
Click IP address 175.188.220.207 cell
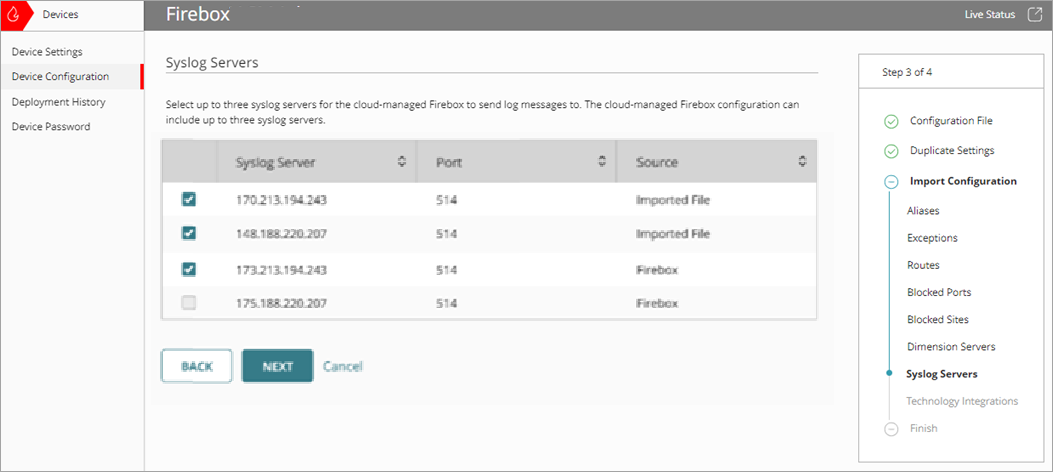(x=281, y=303)
